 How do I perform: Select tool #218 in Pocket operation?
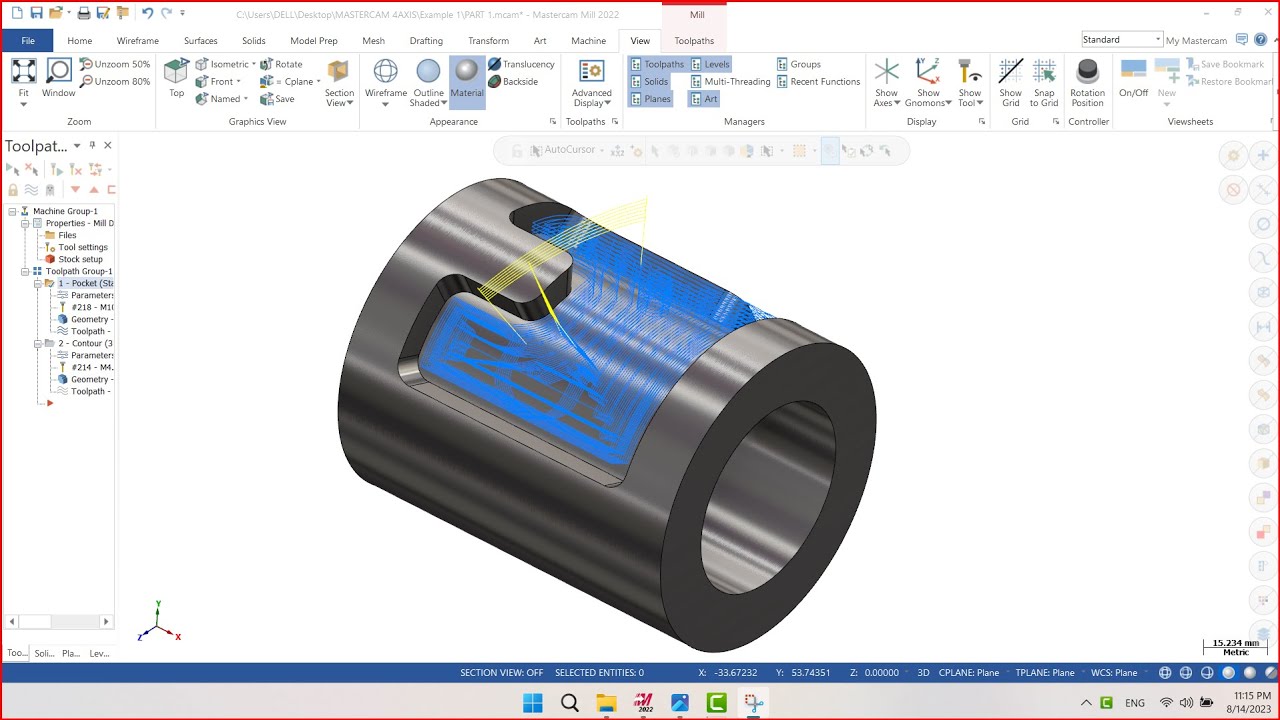tap(91, 307)
